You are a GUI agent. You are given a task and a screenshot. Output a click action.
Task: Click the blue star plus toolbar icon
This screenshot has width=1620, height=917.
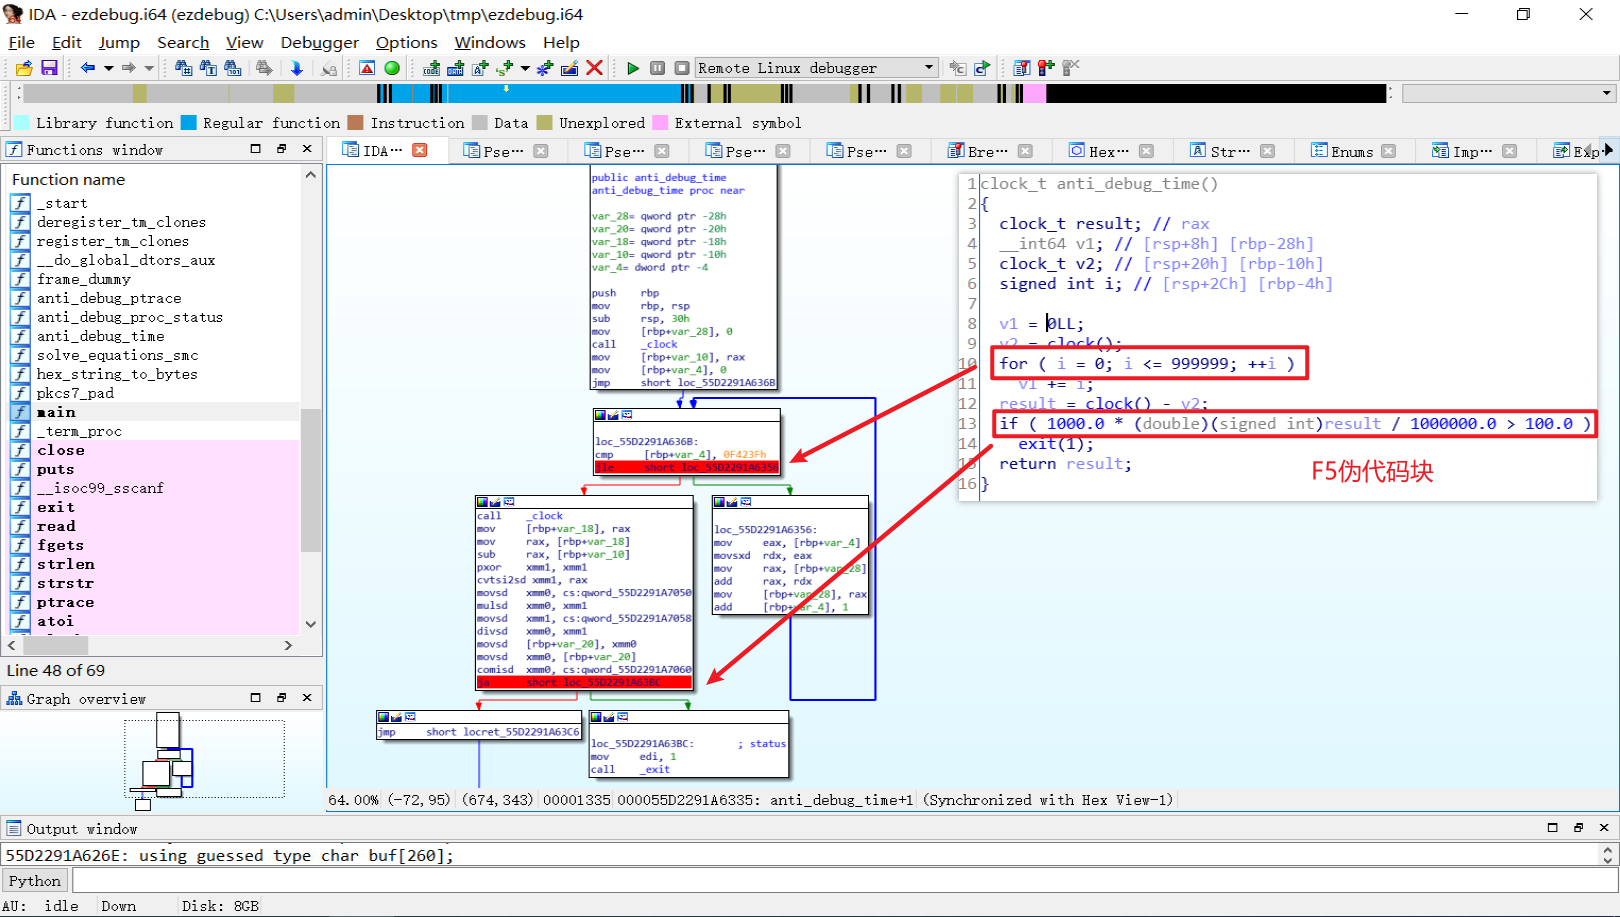545,68
